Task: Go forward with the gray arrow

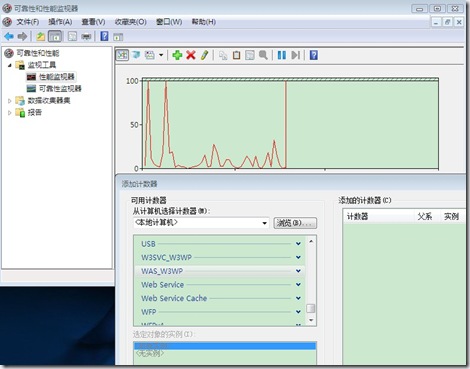Action: pyautogui.click(x=22, y=36)
